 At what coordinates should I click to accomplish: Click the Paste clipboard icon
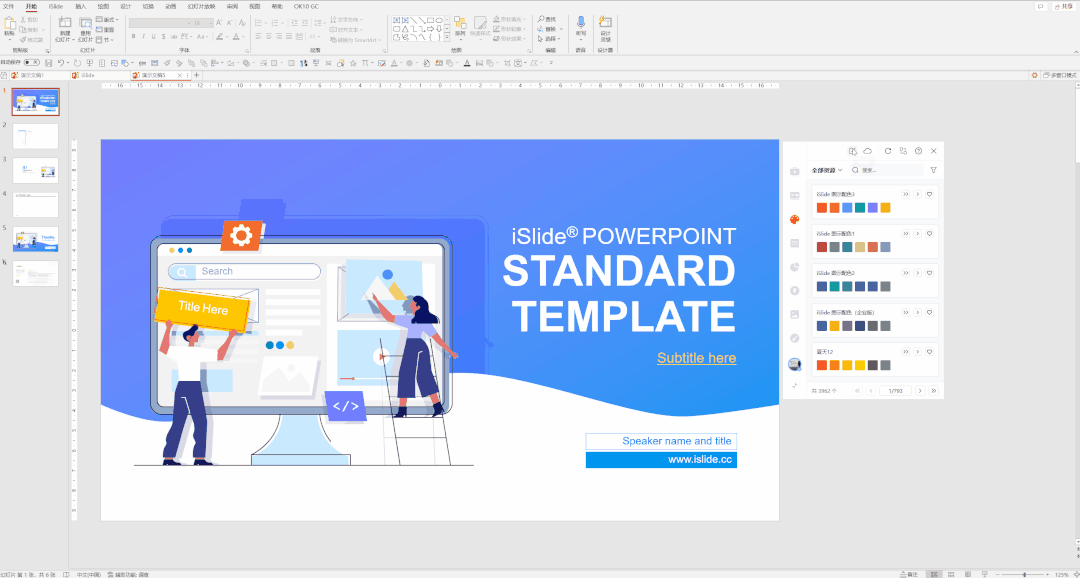(x=10, y=23)
